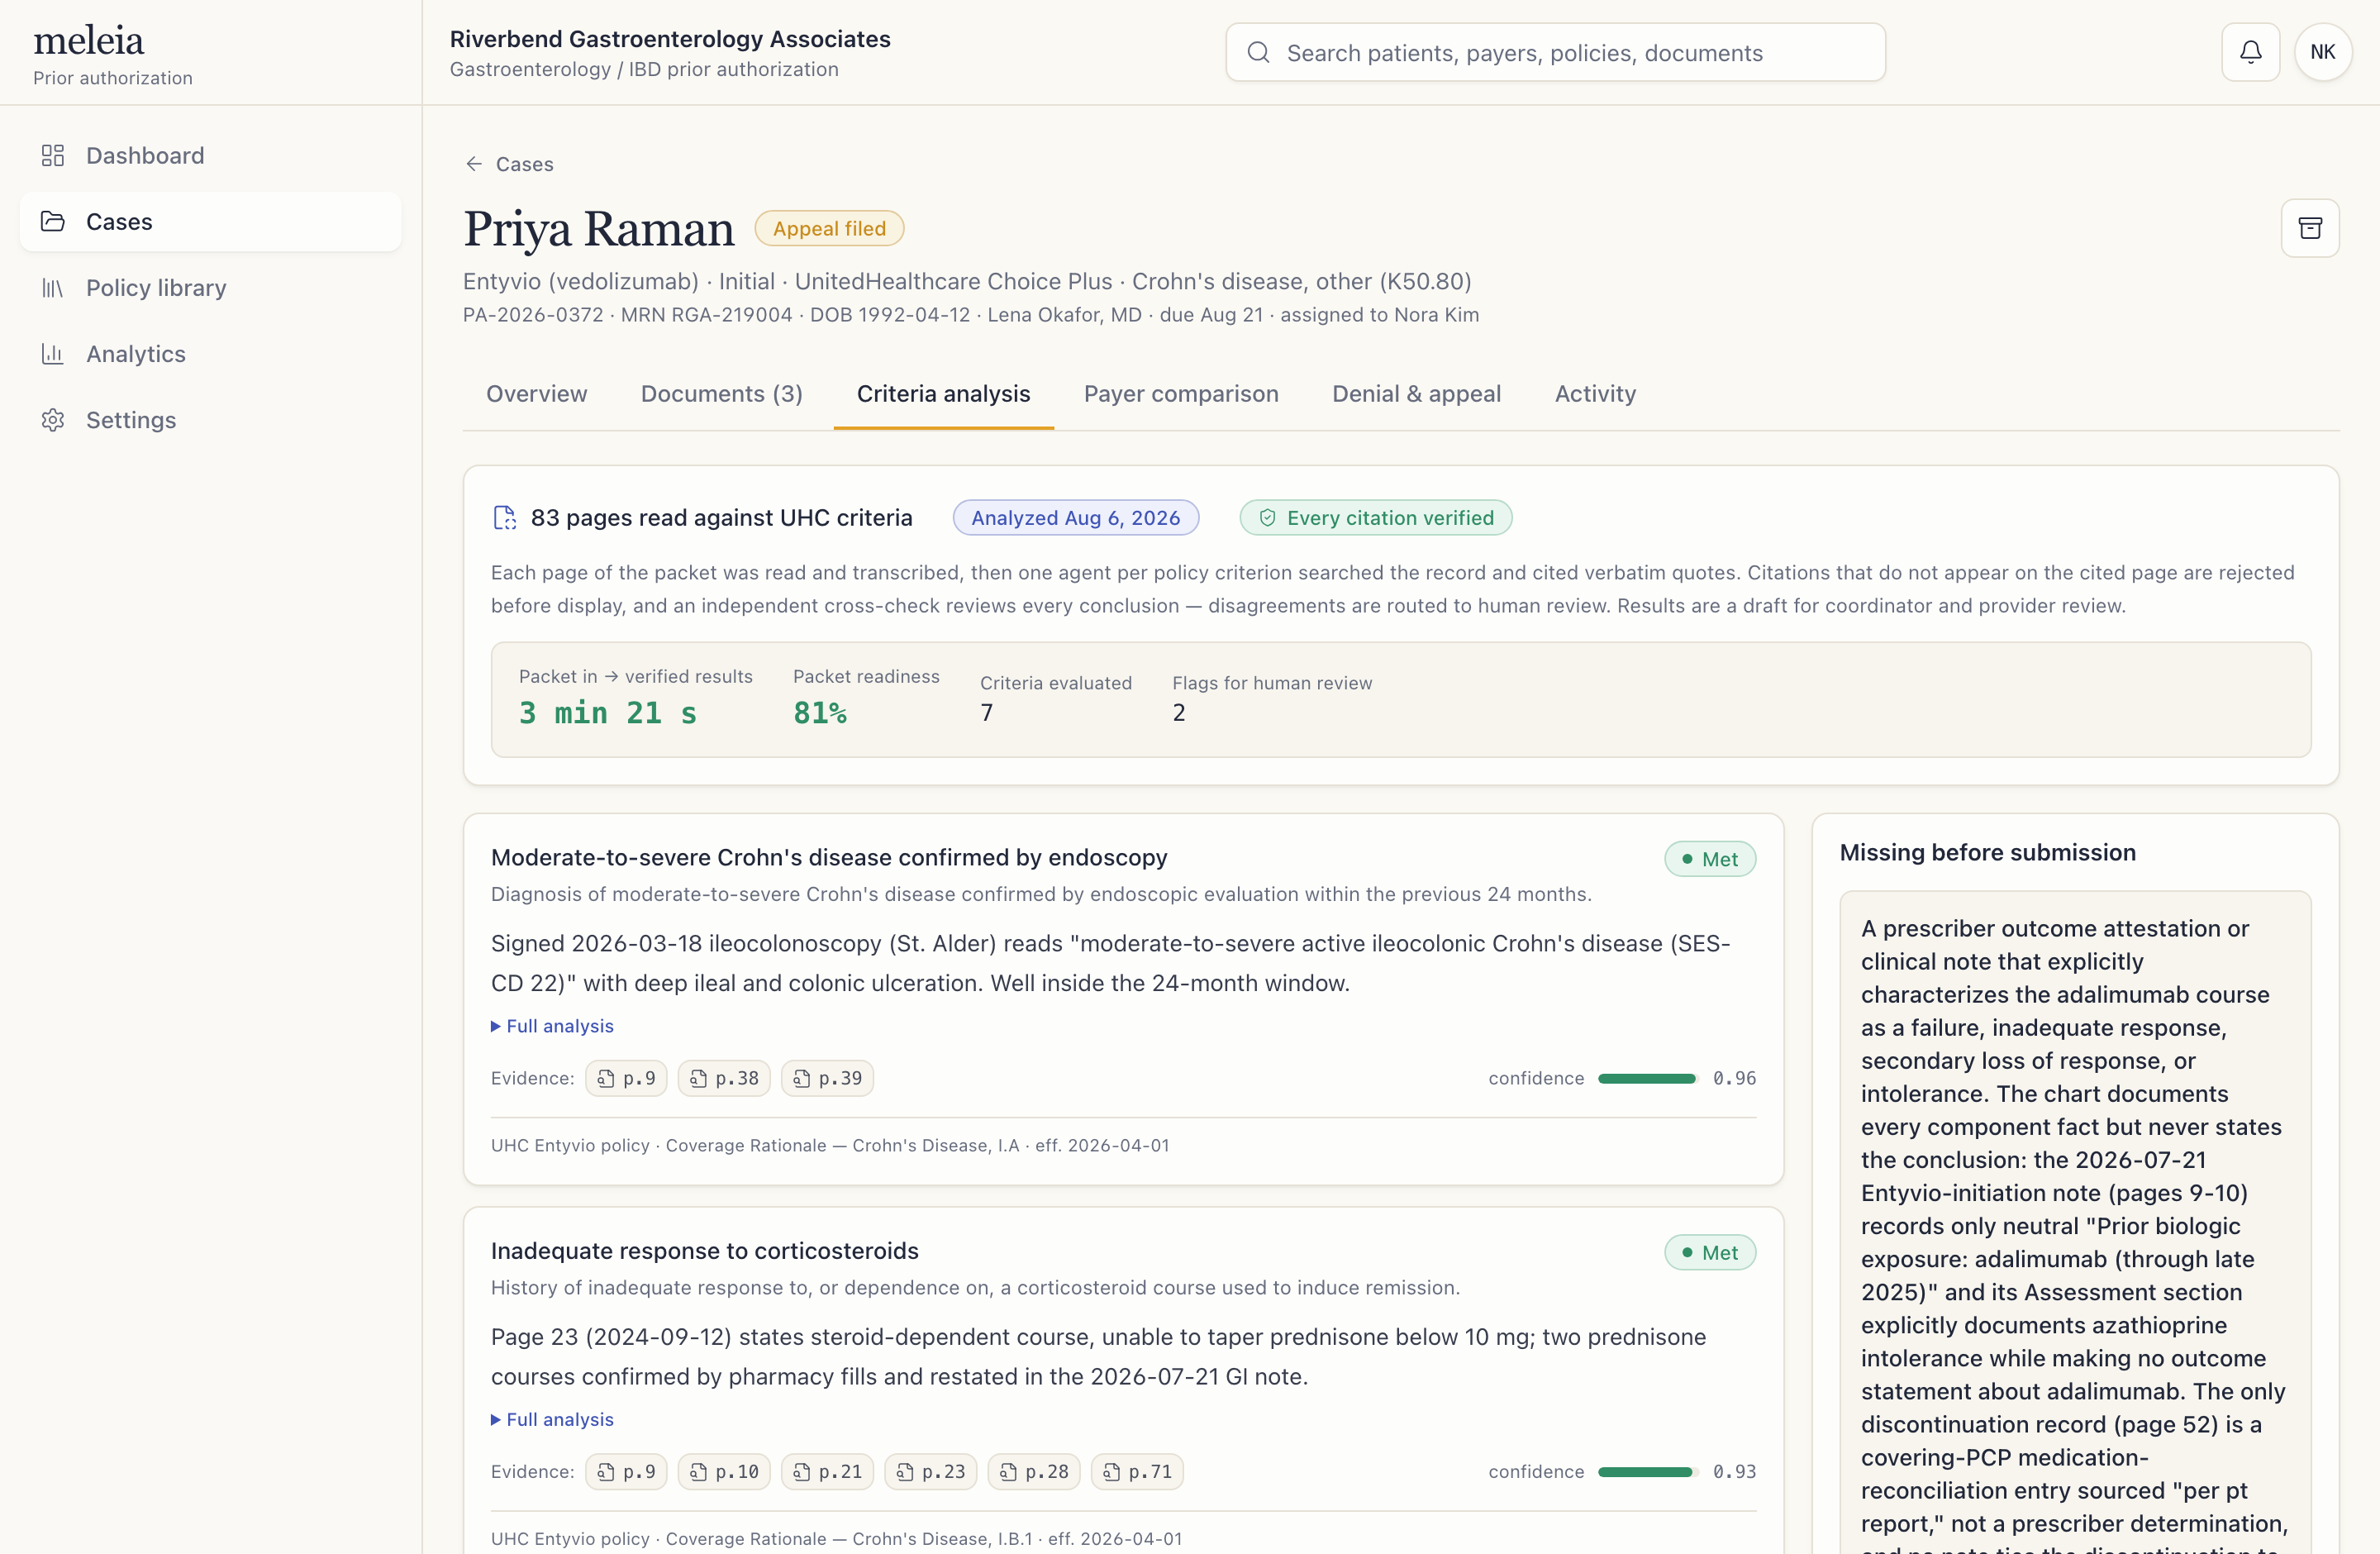The height and width of the screenshot is (1554, 2380).
Task: Open p.28 evidence citation
Action: pyautogui.click(x=1034, y=1472)
